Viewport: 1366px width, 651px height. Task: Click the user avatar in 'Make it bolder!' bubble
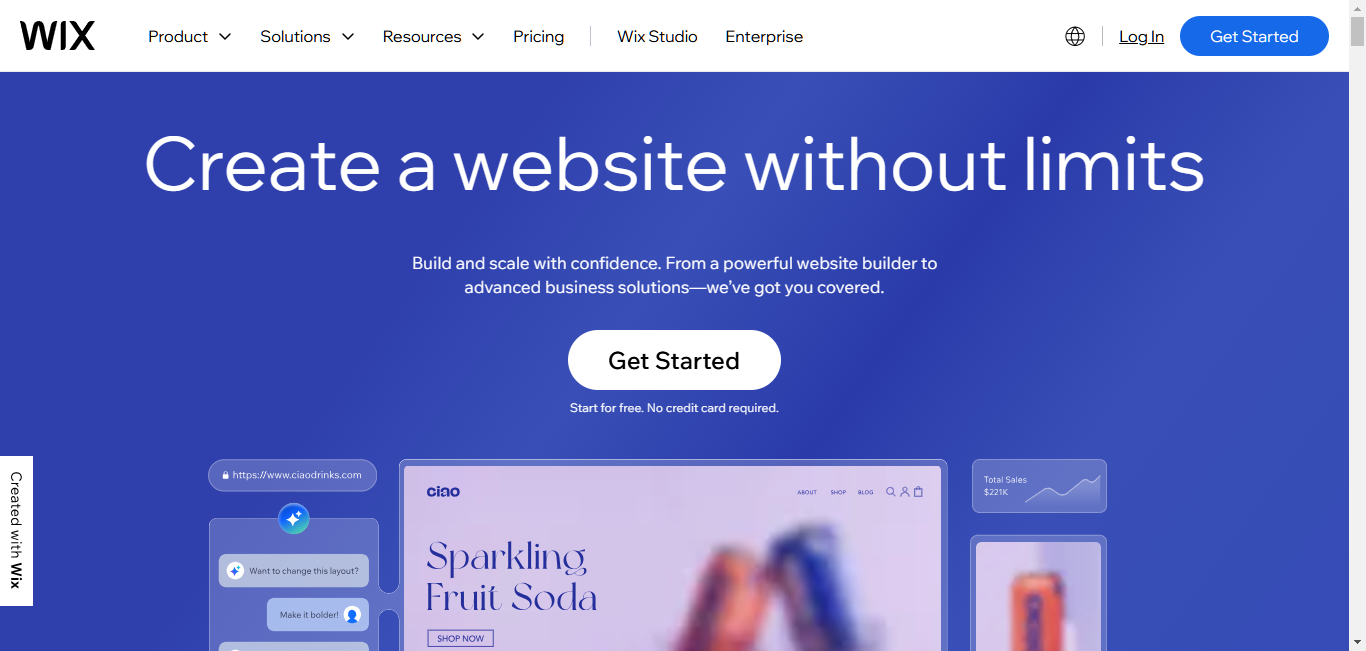click(352, 615)
